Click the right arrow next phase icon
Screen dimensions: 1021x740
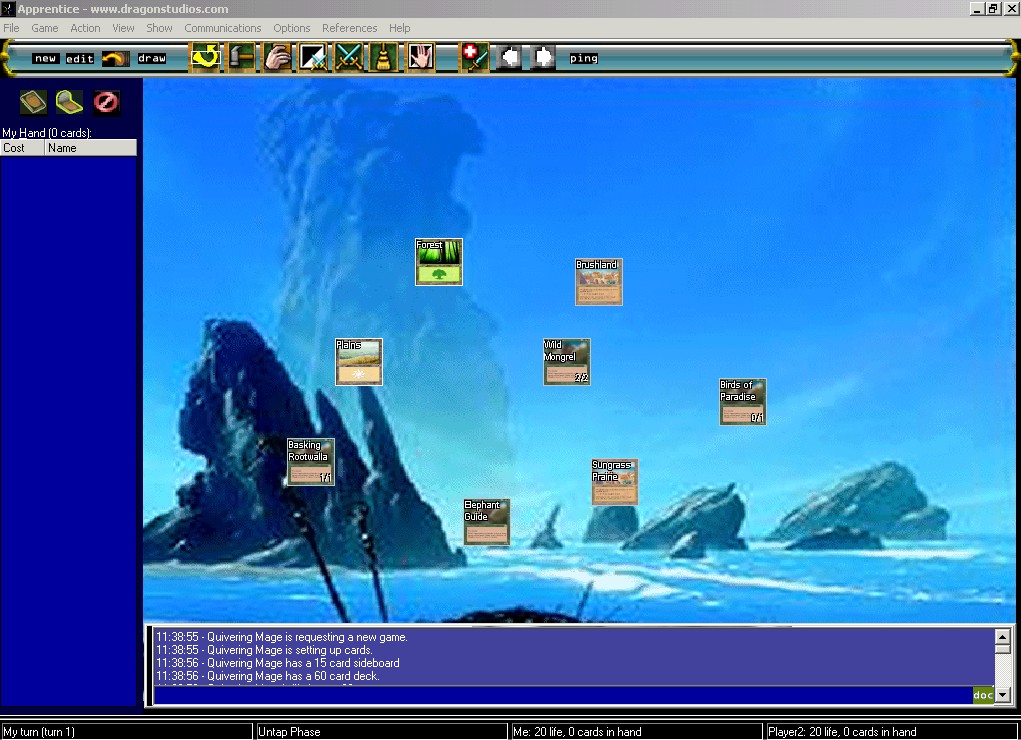[x=542, y=57]
